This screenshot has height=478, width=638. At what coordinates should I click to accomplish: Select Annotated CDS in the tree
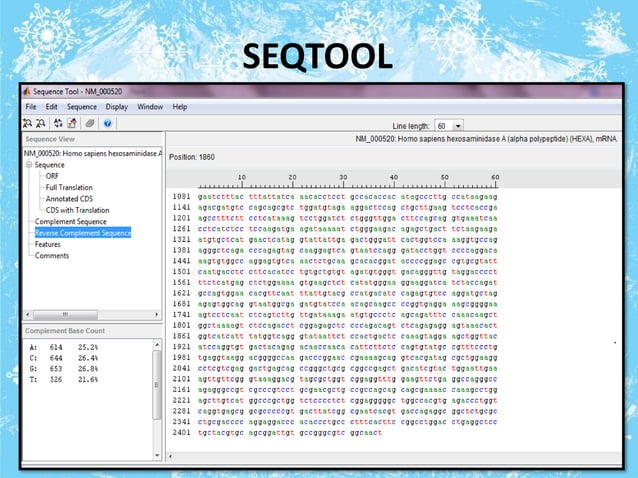click(x=69, y=199)
